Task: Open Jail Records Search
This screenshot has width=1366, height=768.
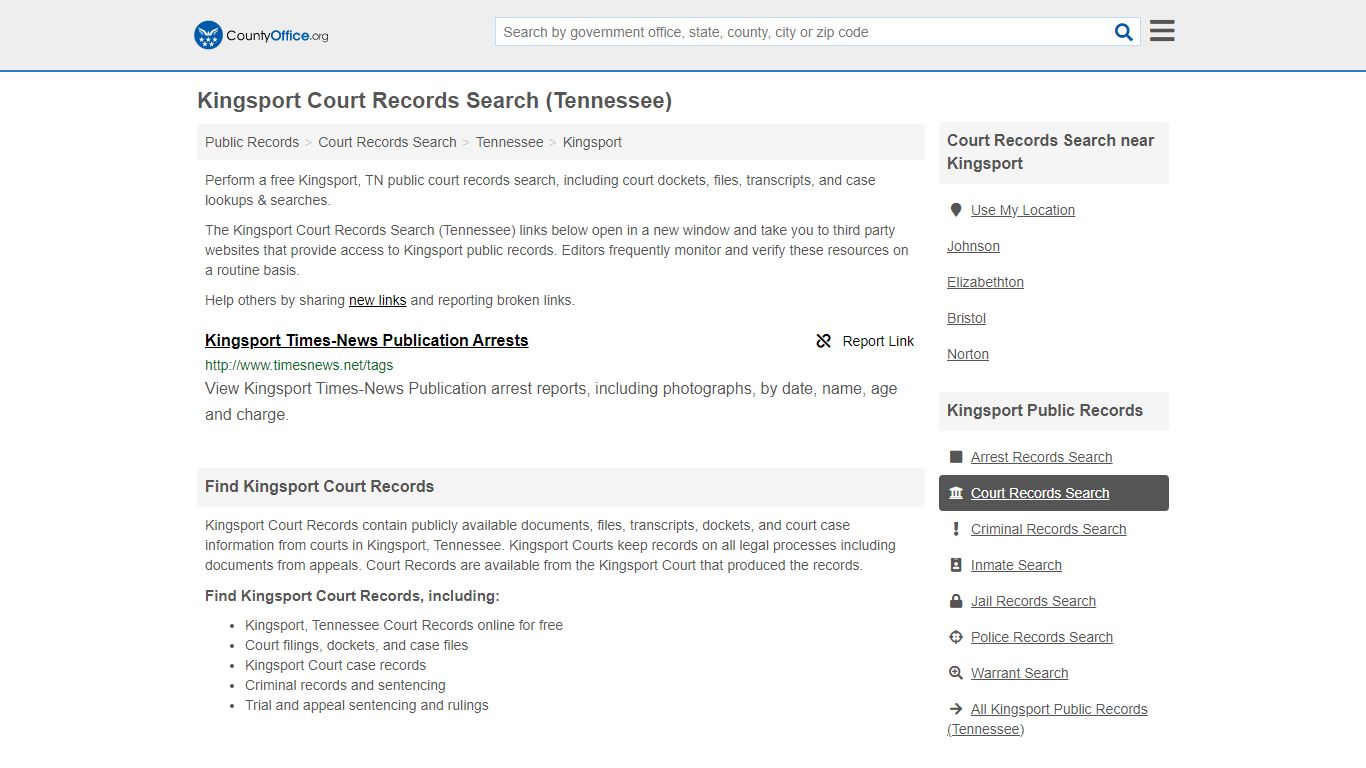Action: point(1033,601)
